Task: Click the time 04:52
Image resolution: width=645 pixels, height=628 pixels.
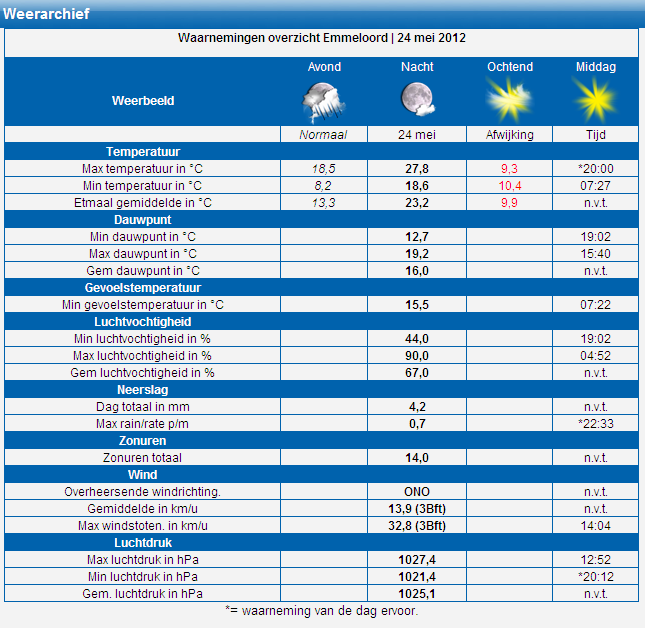Action: pyautogui.click(x=595, y=356)
